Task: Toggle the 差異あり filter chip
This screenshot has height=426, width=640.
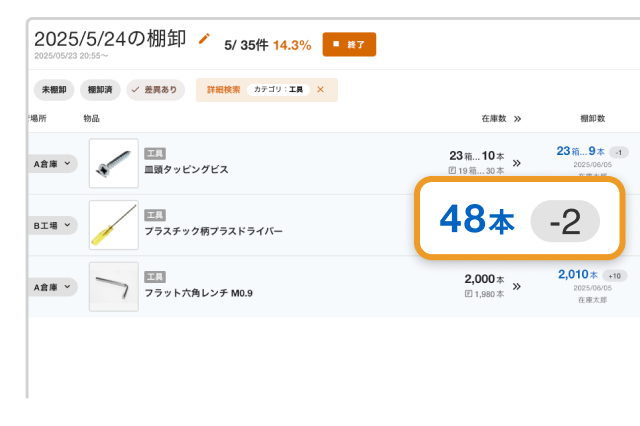Action: pos(155,90)
